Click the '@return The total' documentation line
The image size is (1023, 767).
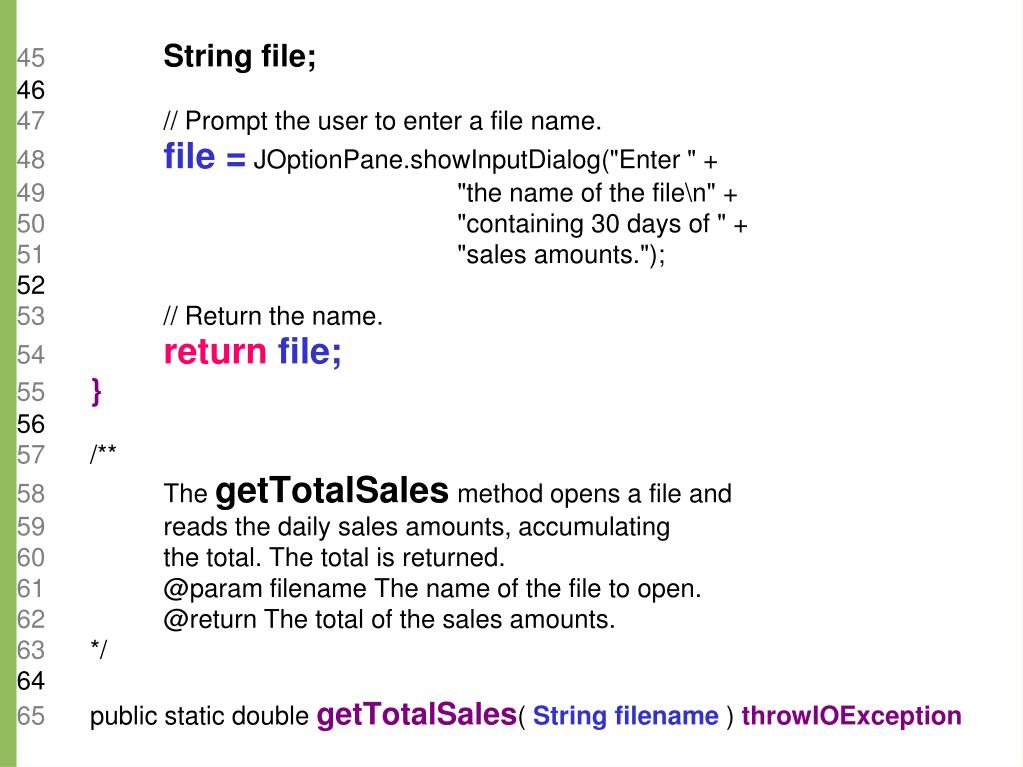pyautogui.click(x=389, y=620)
